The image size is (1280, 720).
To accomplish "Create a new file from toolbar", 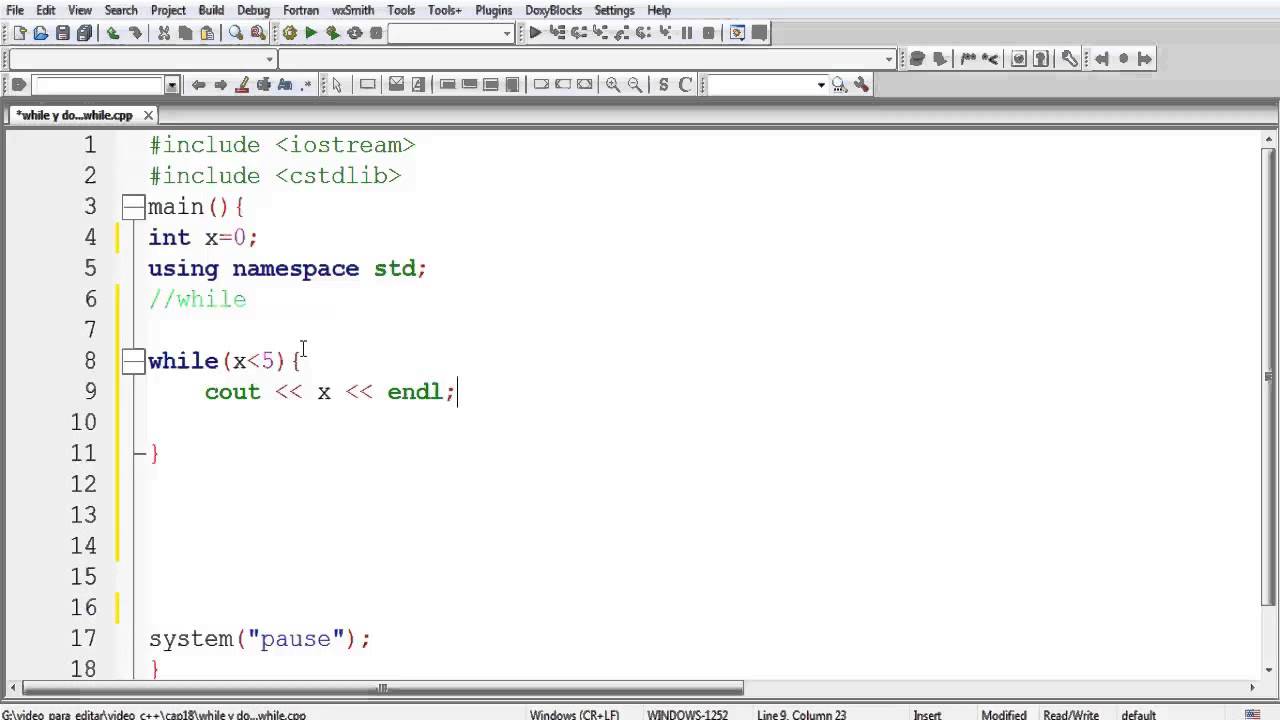I will pos(19,33).
